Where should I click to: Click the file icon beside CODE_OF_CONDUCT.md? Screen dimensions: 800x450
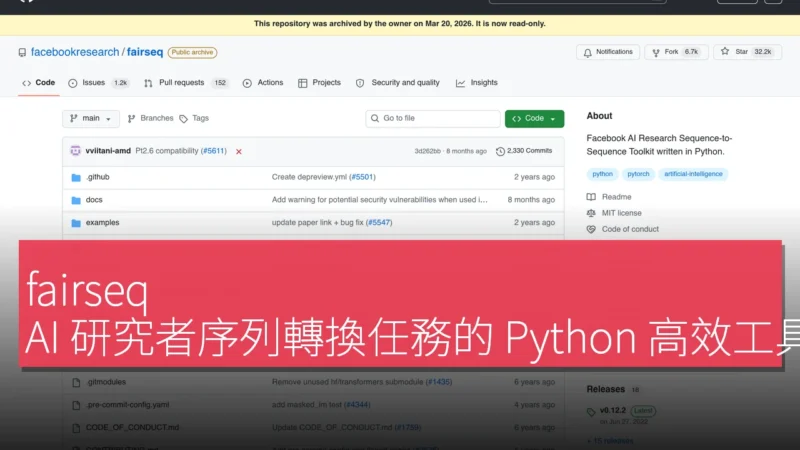(x=76, y=428)
